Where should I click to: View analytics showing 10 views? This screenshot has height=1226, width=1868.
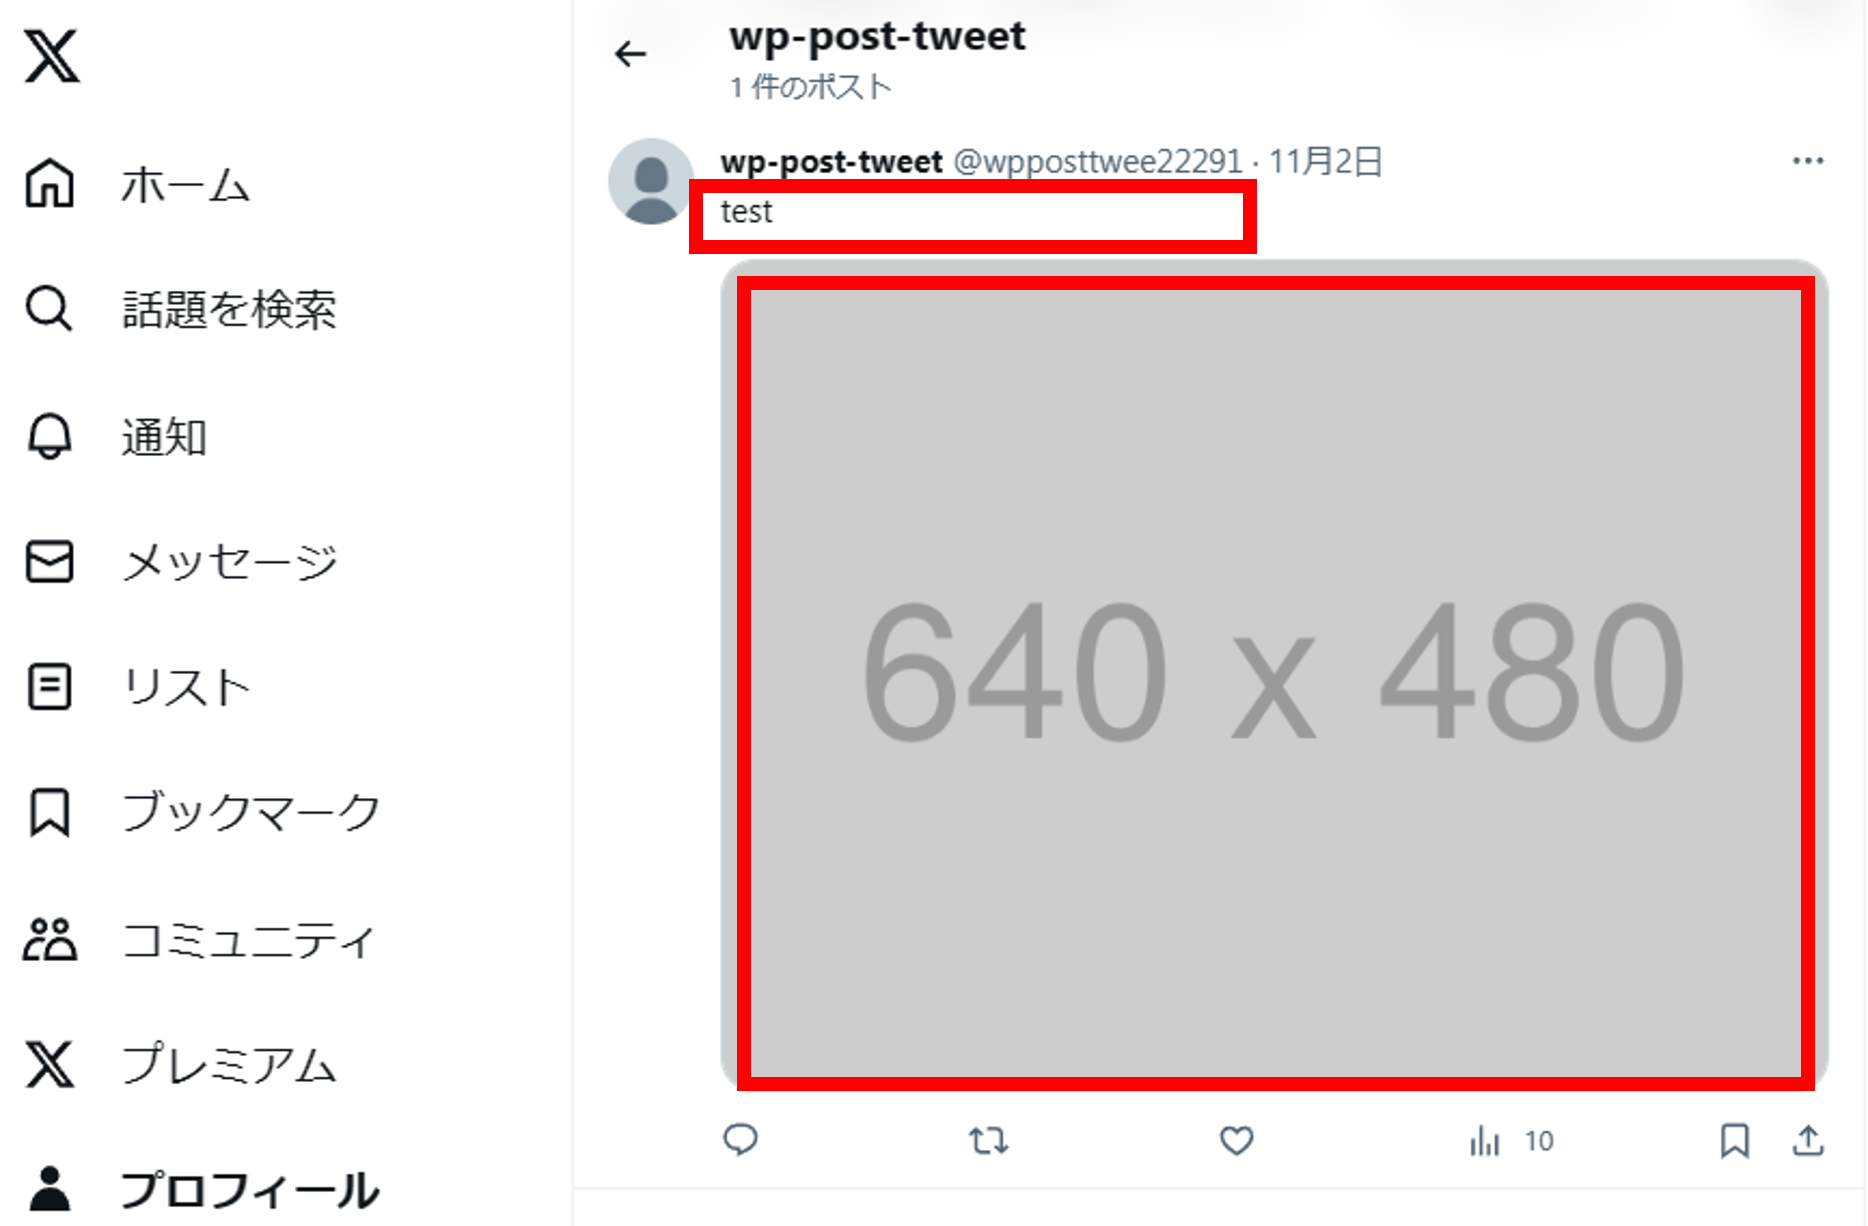coord(1511,1141)
